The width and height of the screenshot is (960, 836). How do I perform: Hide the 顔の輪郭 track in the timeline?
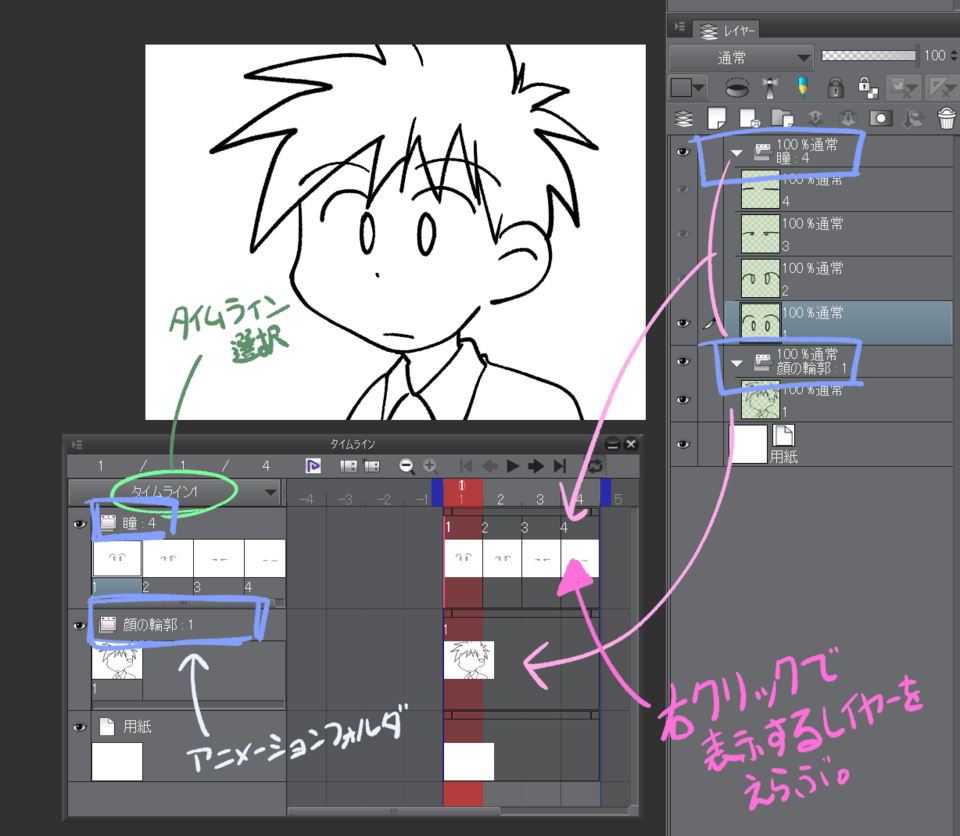80,626
